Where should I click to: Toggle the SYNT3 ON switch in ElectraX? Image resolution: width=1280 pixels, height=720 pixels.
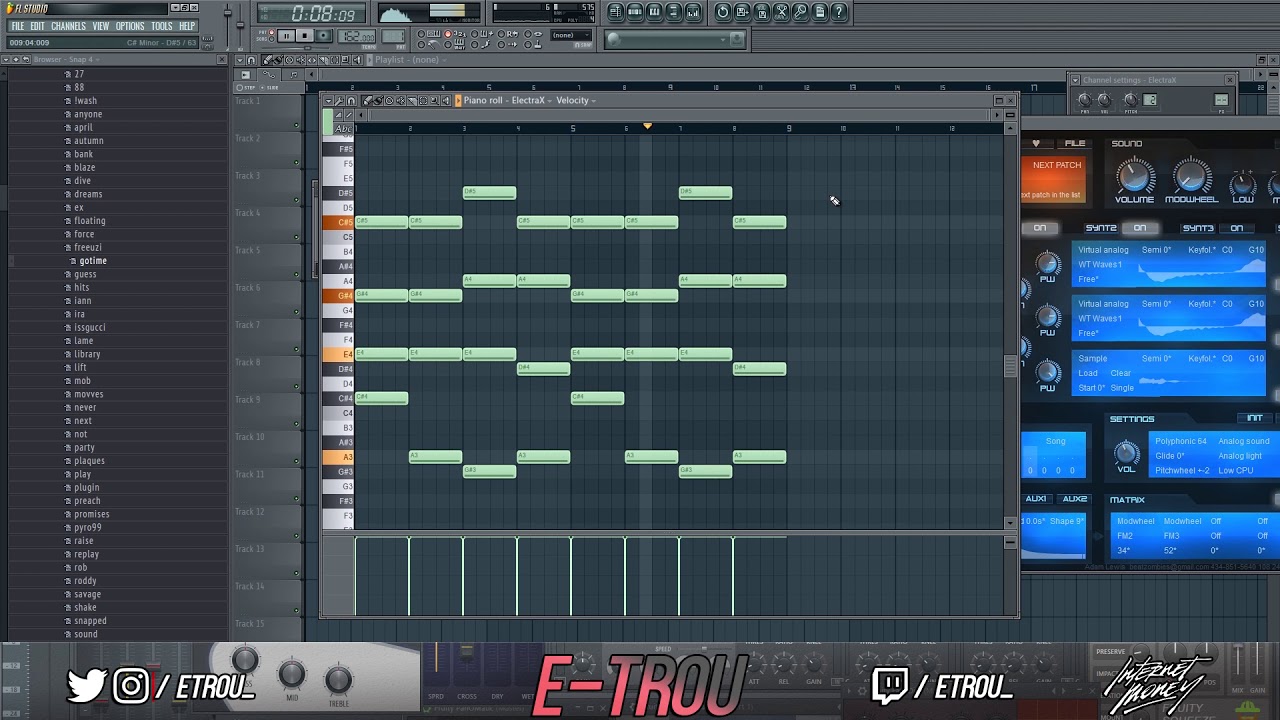pos(1238,228)
